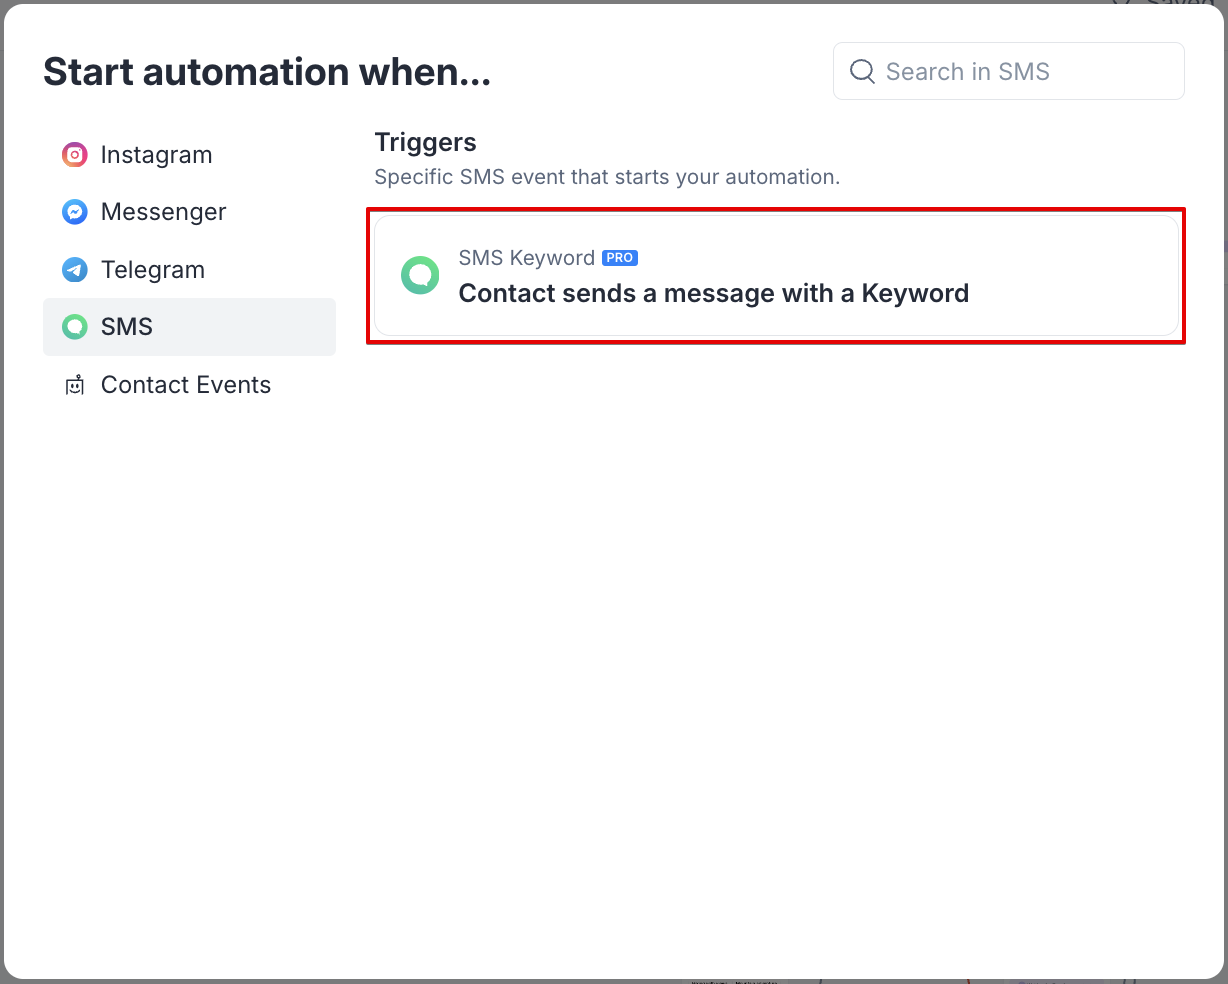Viewport: 1228px width, 984px height.
Task: Click the SMS Keyword label text
Action: 526,258
